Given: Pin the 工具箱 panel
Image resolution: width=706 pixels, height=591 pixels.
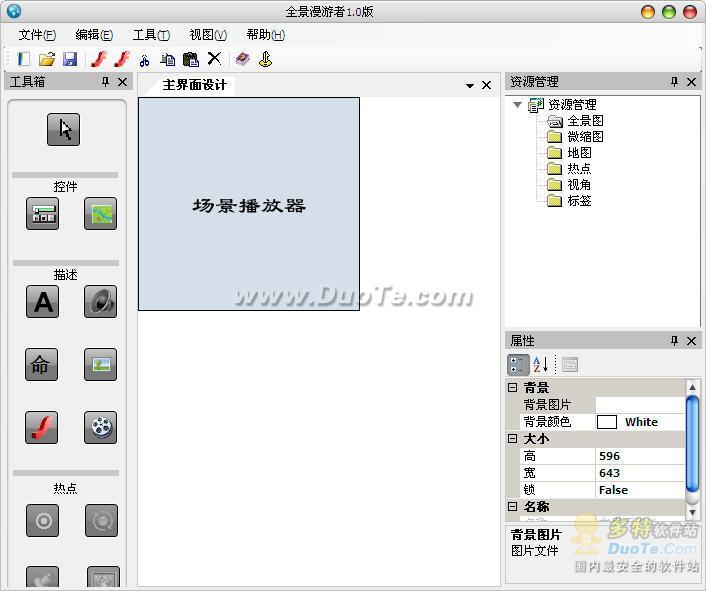Looking at the screenshot, I should coord(105,82).
